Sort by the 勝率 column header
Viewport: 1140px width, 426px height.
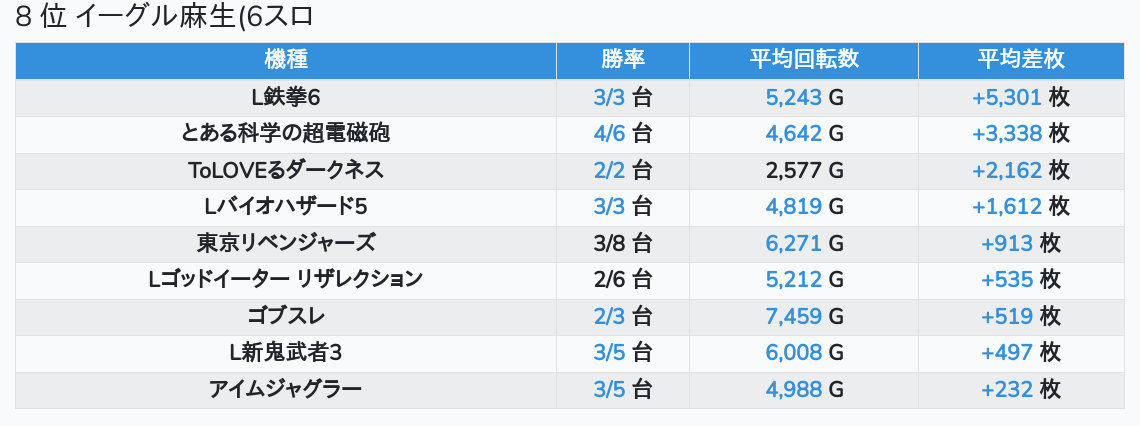coord(622,60)
